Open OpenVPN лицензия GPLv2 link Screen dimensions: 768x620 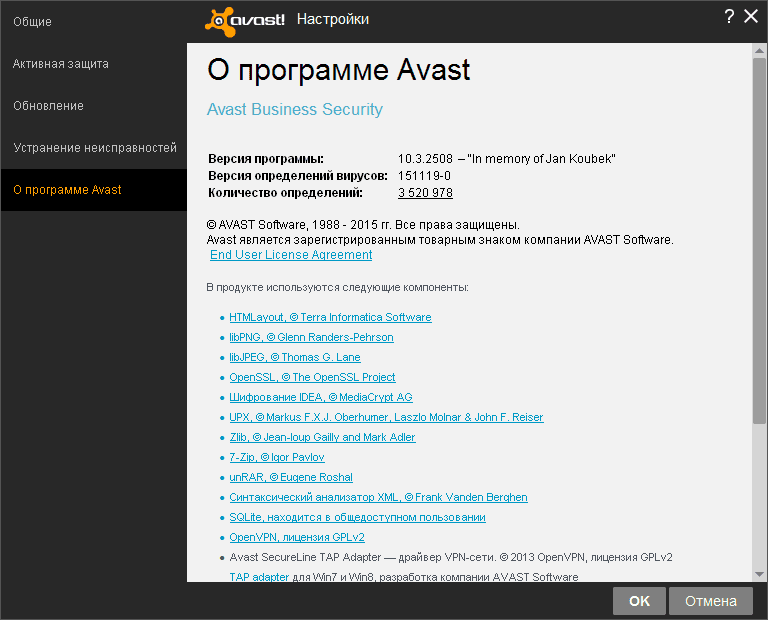click(x=297, y=537)
